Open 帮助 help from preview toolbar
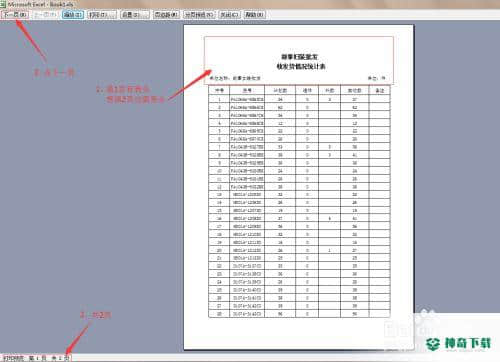The width and height of the screenshot is (500, 362). 255,15
